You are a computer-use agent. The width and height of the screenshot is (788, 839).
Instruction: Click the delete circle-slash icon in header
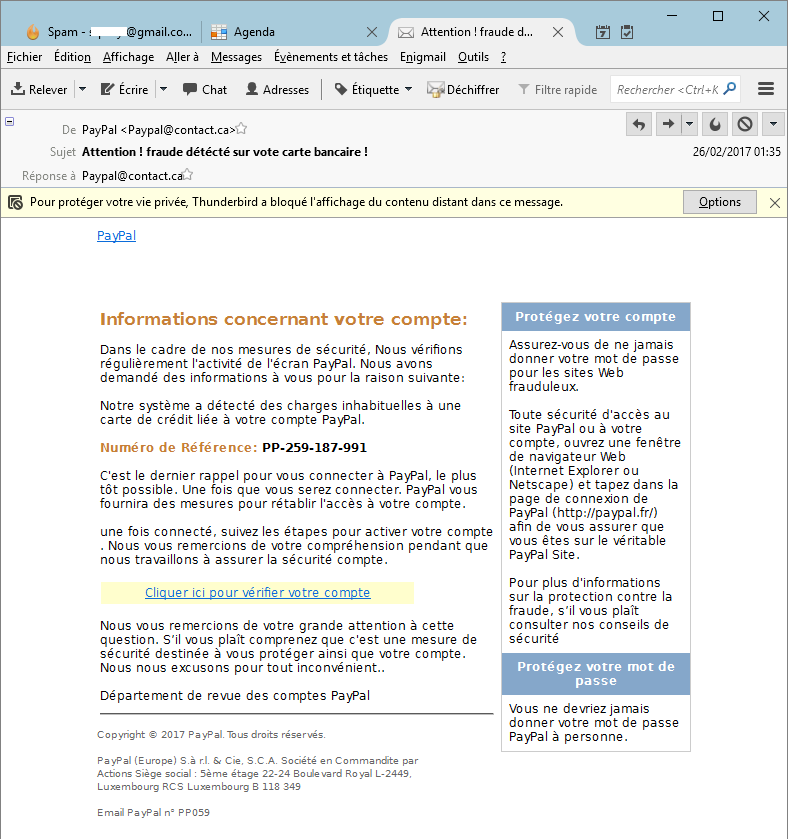pyautogui.click(x=744, y=124)
